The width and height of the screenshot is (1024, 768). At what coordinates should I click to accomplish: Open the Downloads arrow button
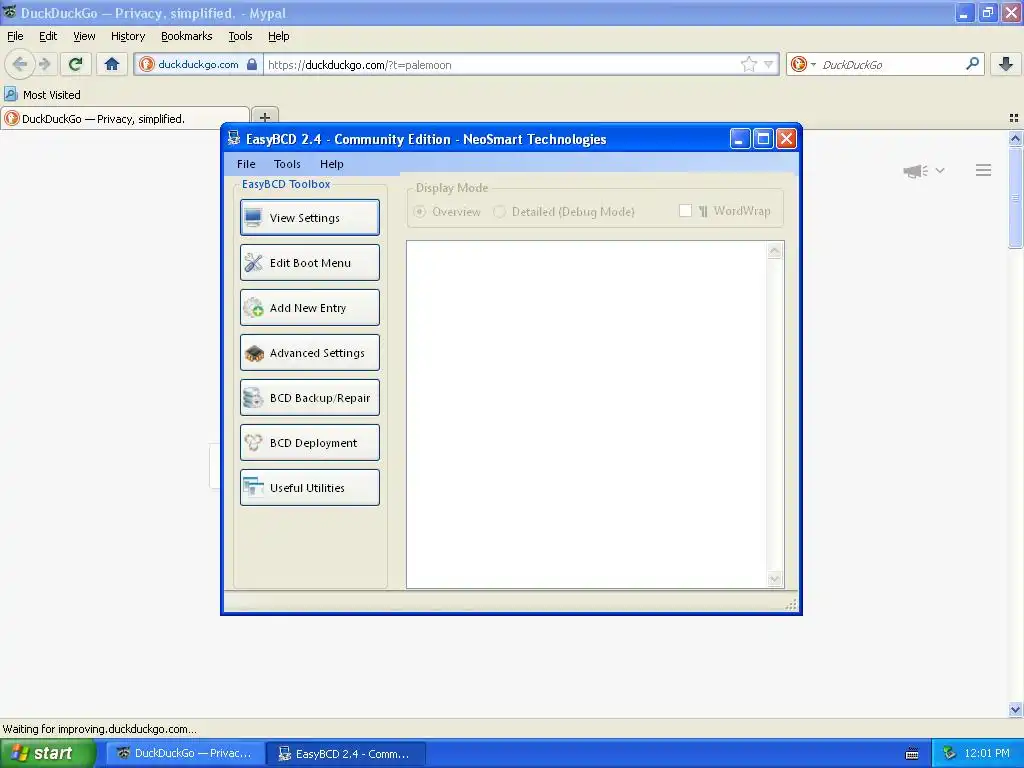(1006, 64)
